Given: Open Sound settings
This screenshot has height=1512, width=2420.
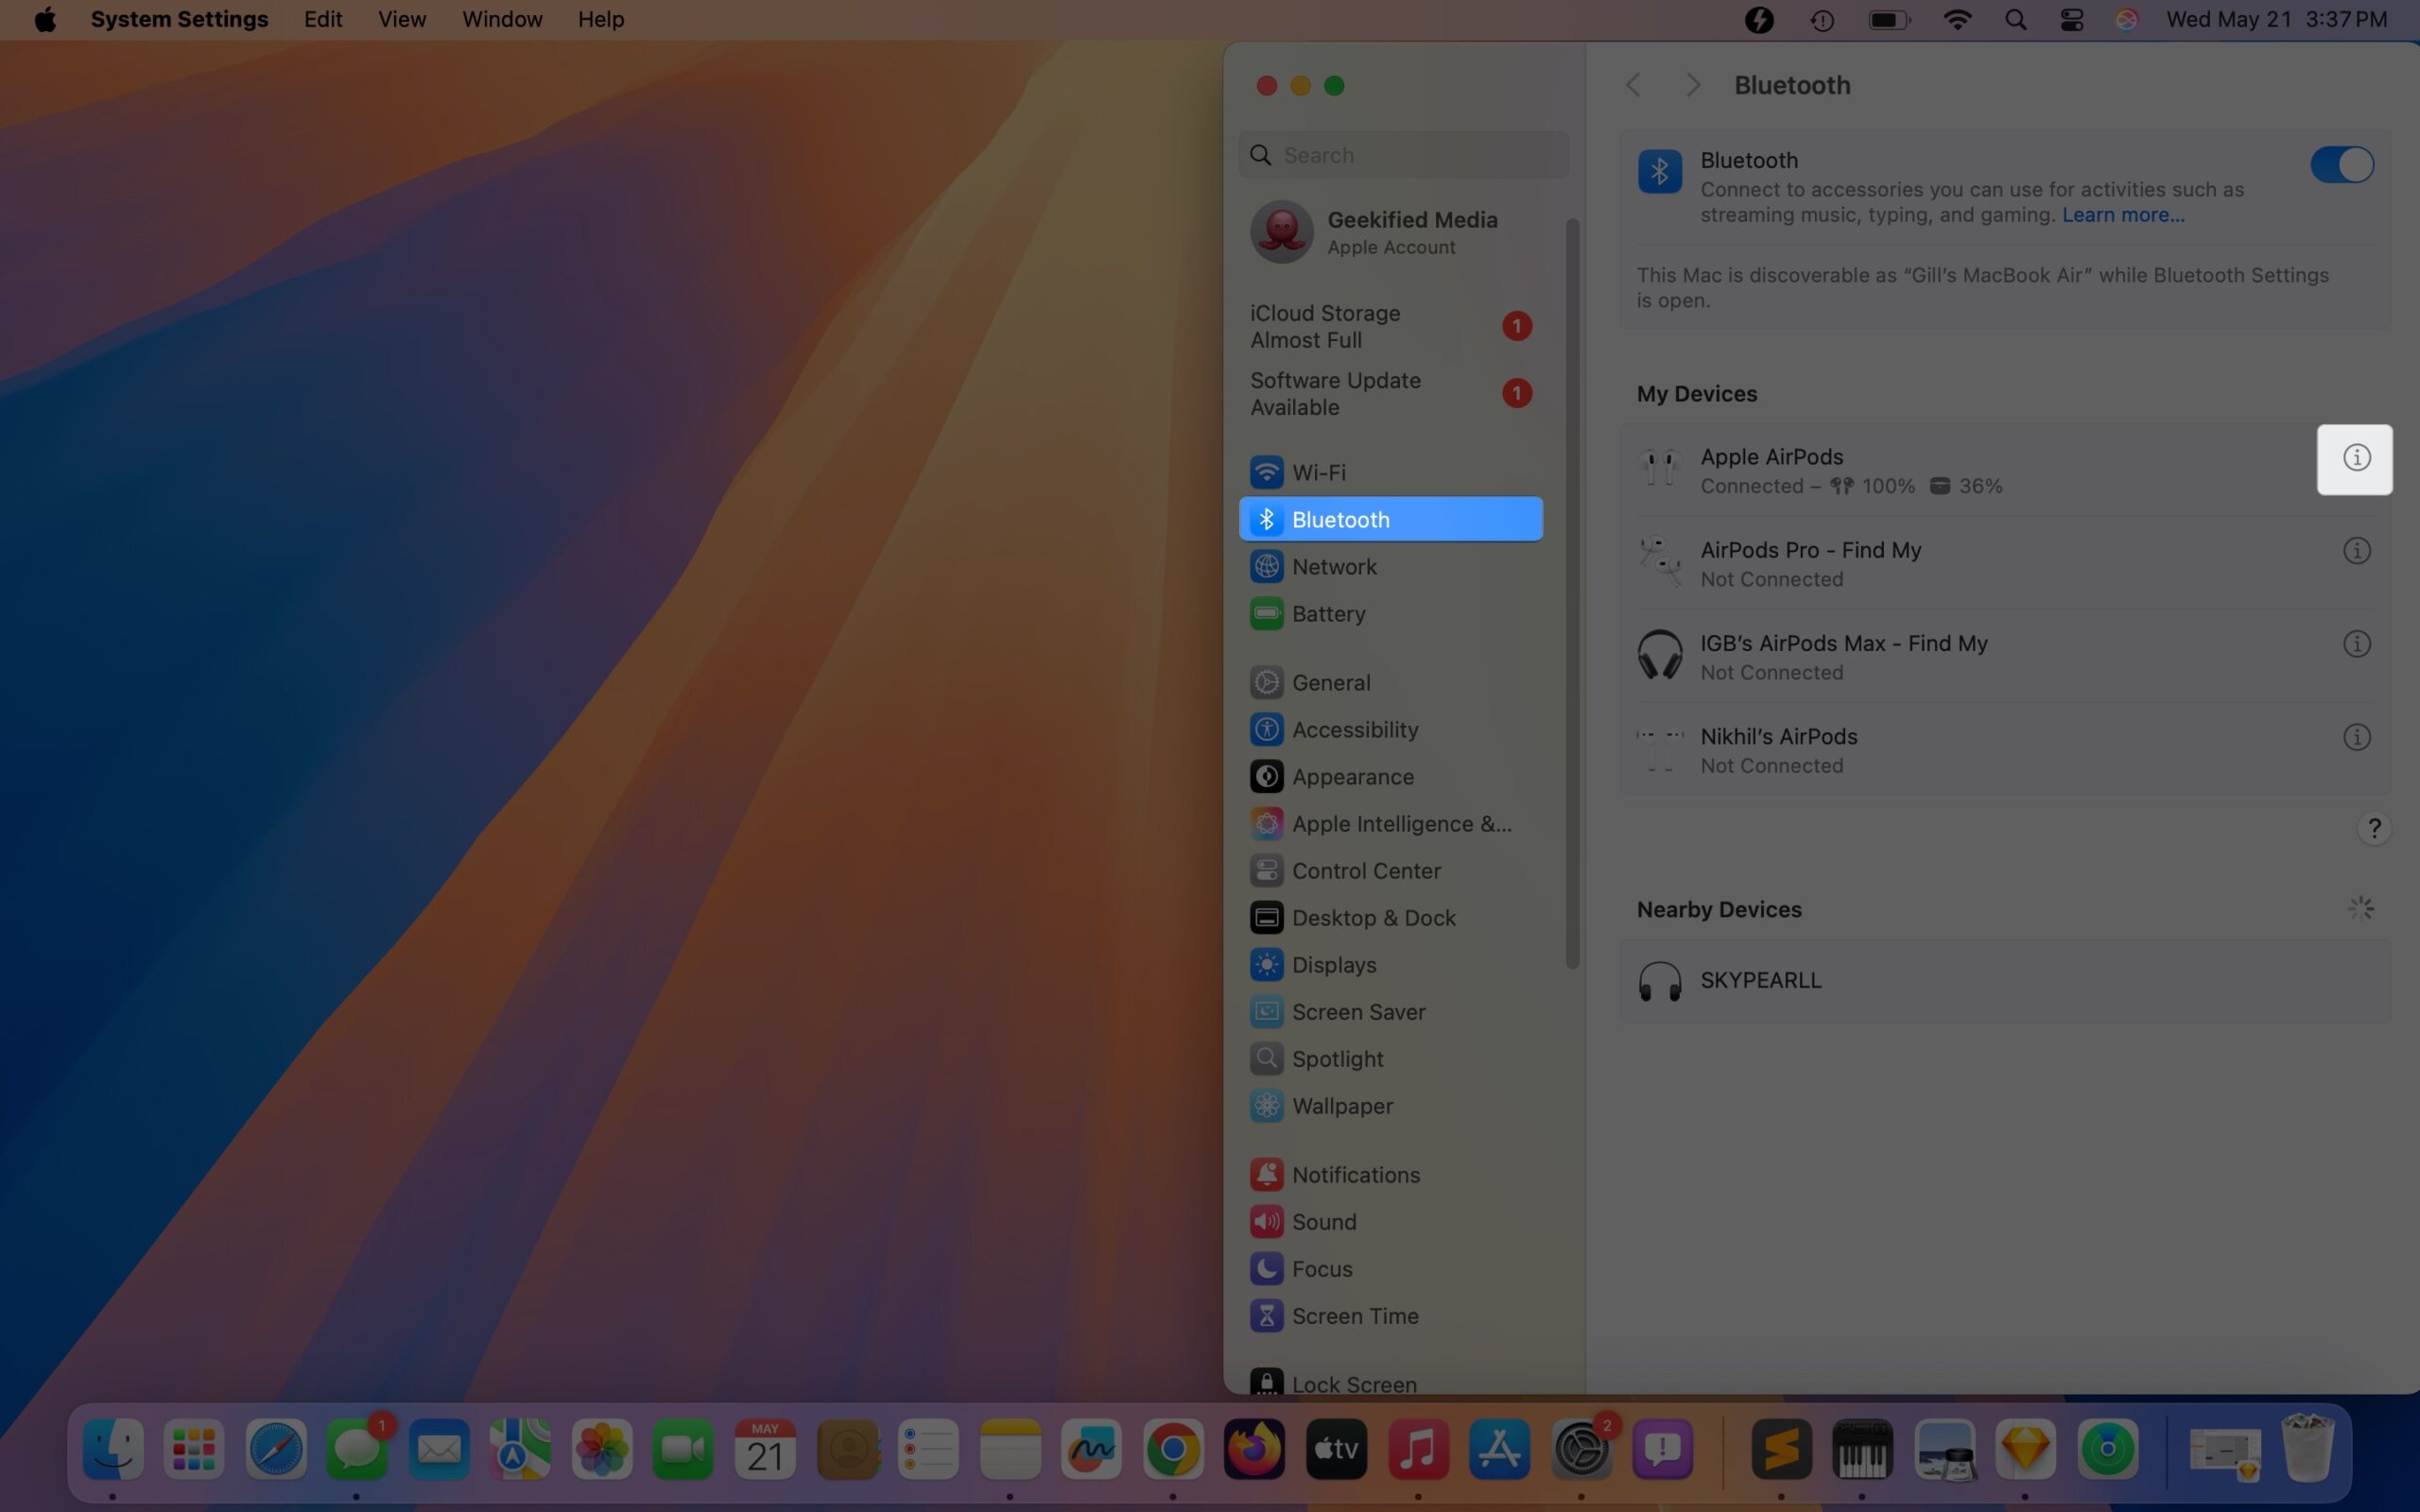Looking at the screenshot, I should pyautogui.click(x=1323, y=1221).
